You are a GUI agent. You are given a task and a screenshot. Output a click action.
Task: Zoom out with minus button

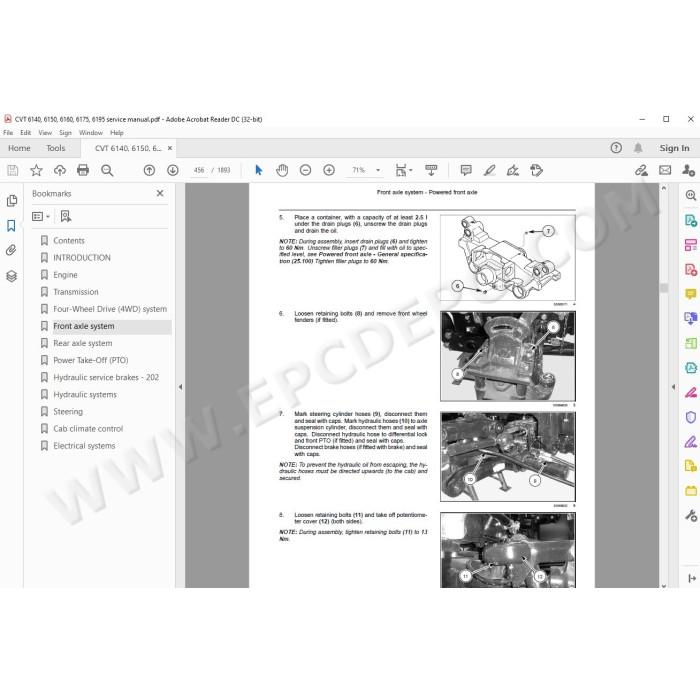coord(305,170)
